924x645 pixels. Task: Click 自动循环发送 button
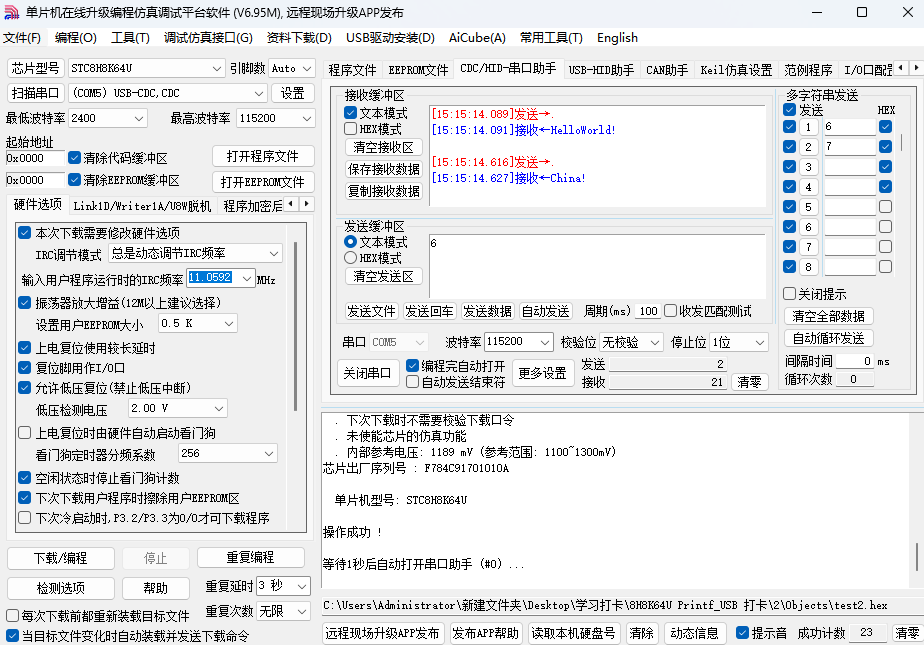pyautogui.click(x=829, y=338)
